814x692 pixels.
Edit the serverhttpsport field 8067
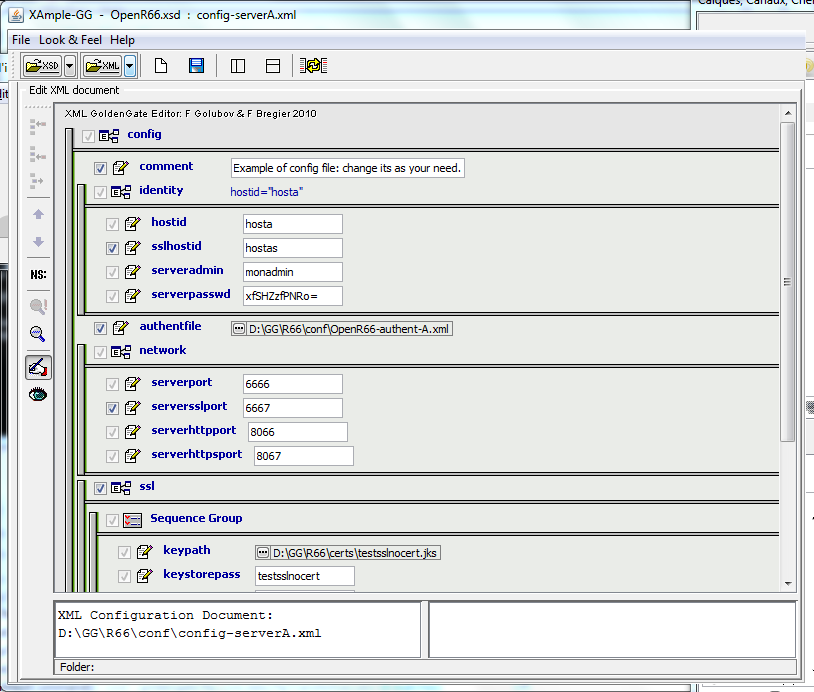tap(304, 456)
